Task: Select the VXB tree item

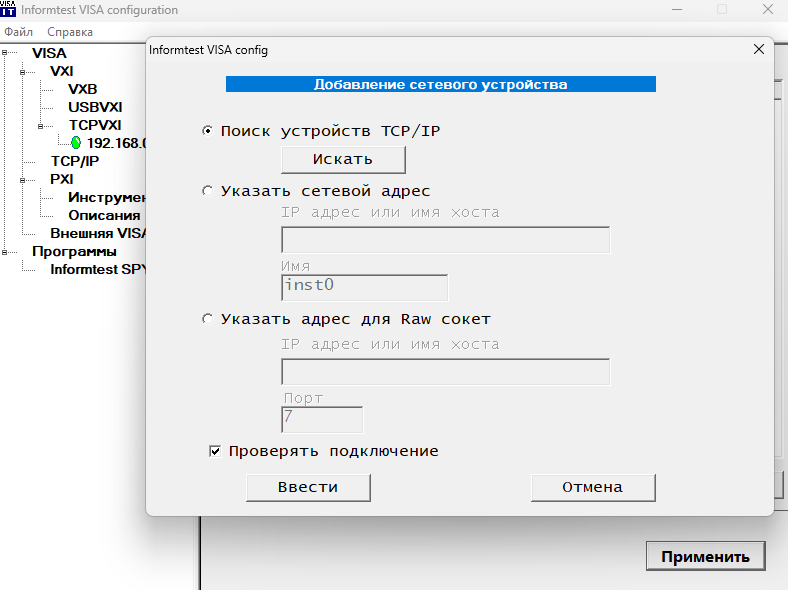Action: 82,89
